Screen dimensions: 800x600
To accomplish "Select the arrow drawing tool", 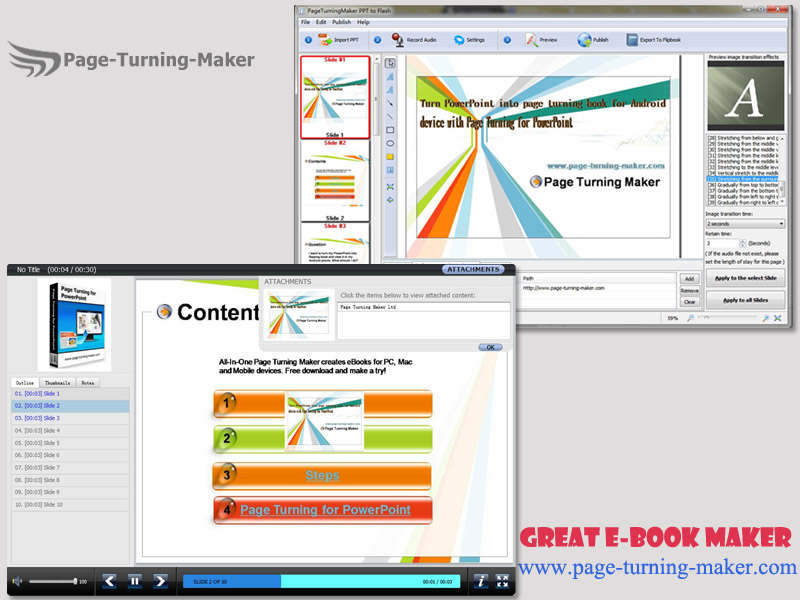I will [390, 103].
